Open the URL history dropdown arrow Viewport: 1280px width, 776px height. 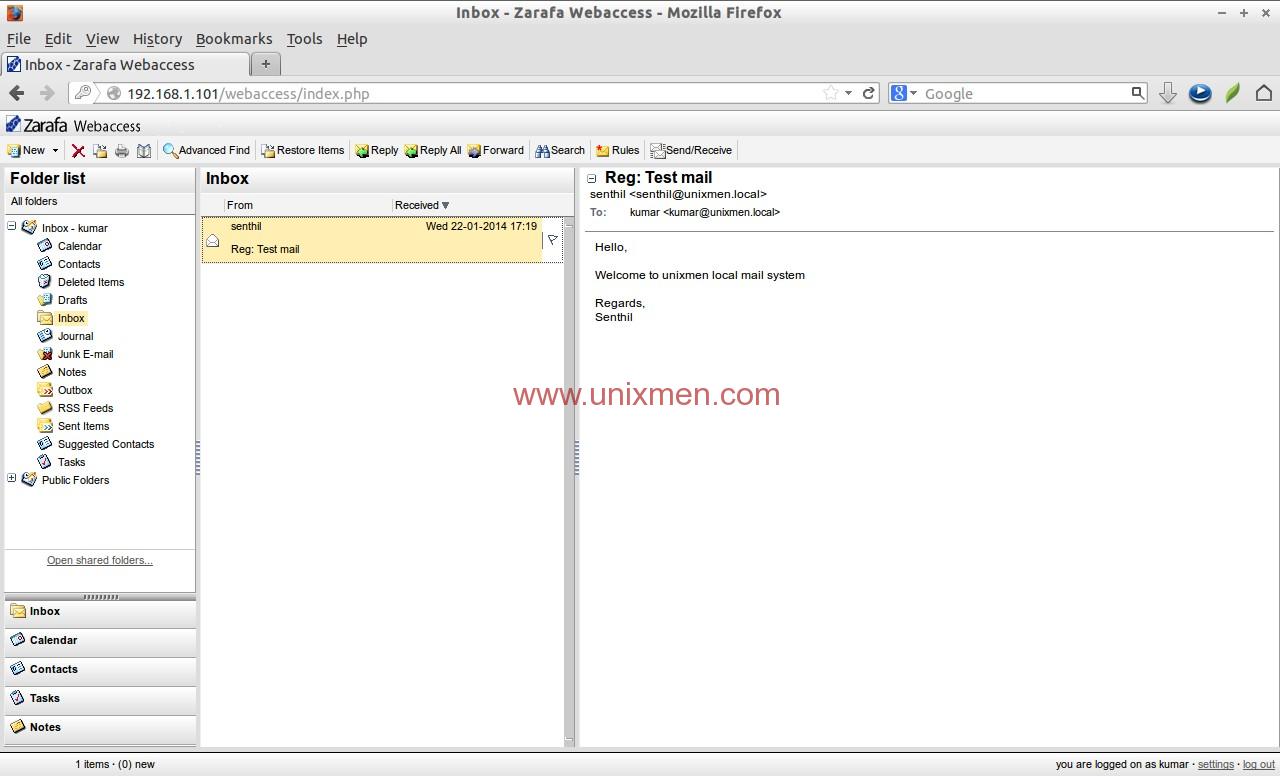848,93
